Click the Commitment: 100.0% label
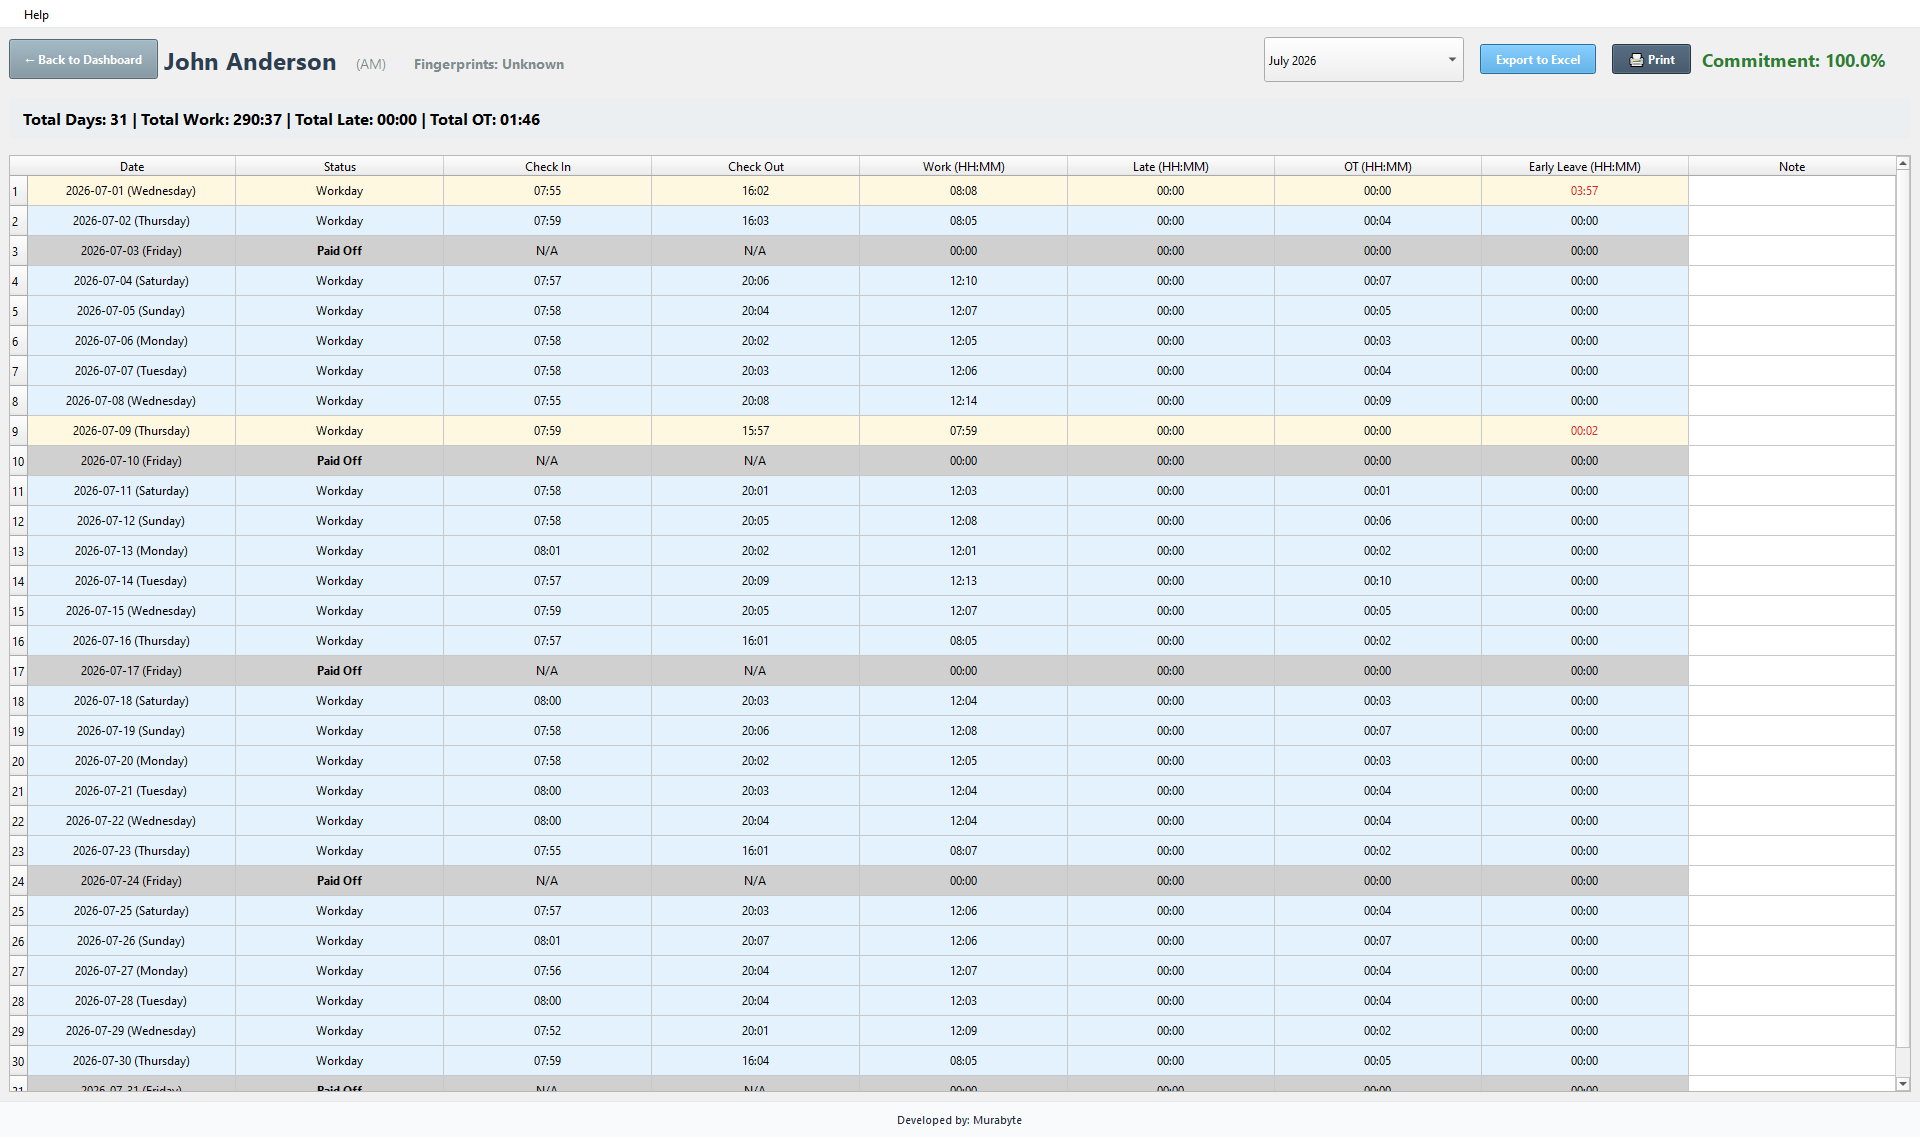 tap(1793, 60)
